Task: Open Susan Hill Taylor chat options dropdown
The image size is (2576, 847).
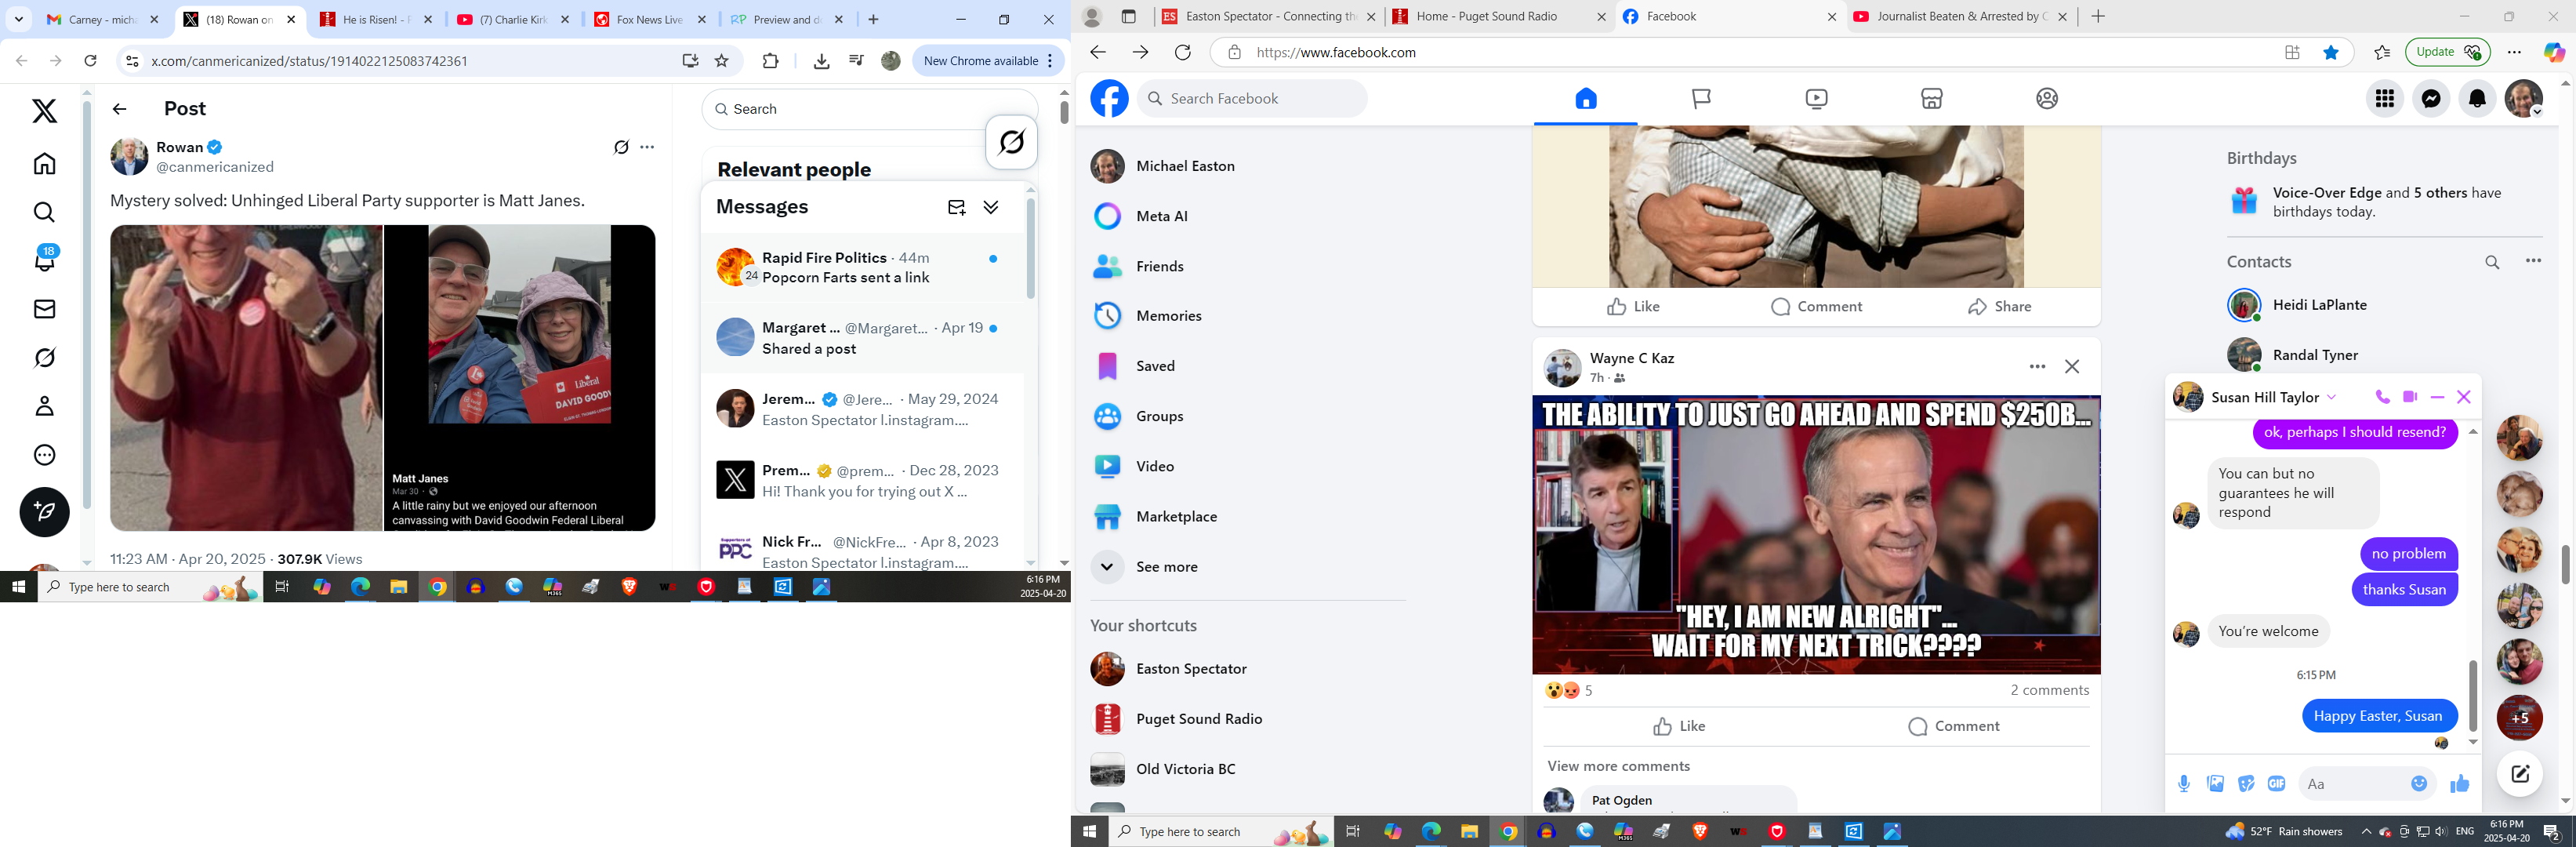Action: pyautogui.click(x=2332, y=397)
